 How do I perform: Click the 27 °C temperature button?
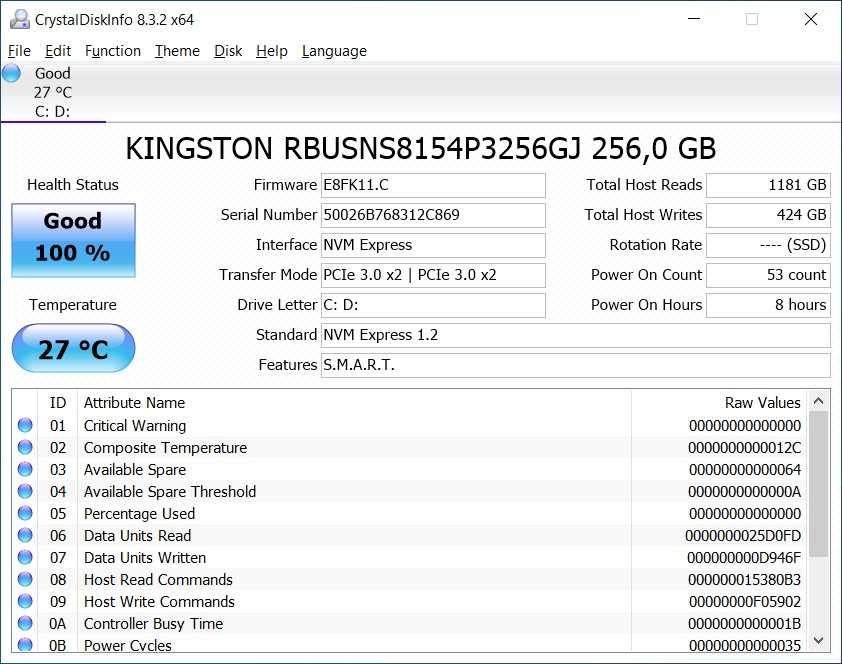pyautogui.click(x=73, y=349)
